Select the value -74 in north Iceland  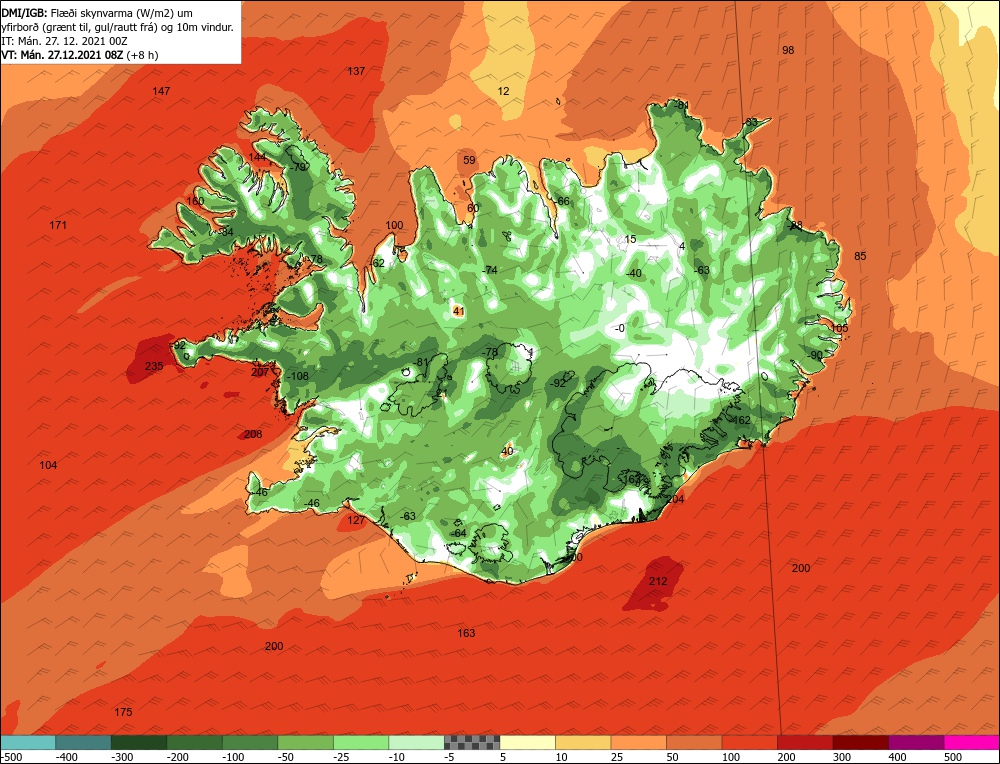pos(489,270)
